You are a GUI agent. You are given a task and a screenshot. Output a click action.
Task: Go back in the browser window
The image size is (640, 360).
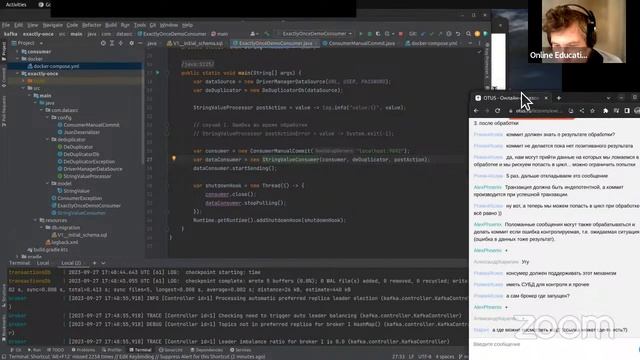coord(476,111)
